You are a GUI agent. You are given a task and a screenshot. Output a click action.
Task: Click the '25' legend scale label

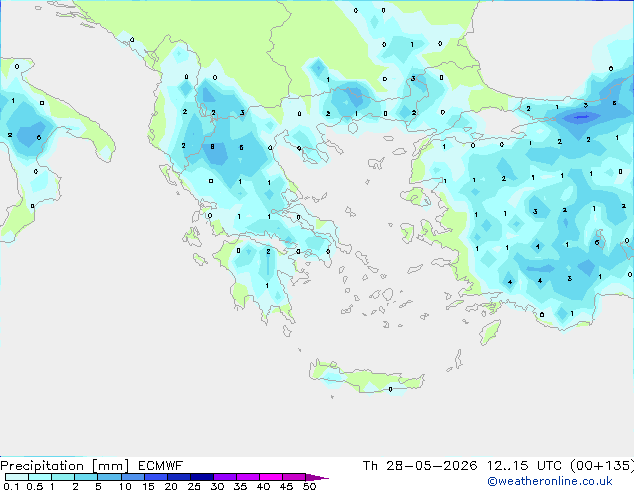point(194,486)
